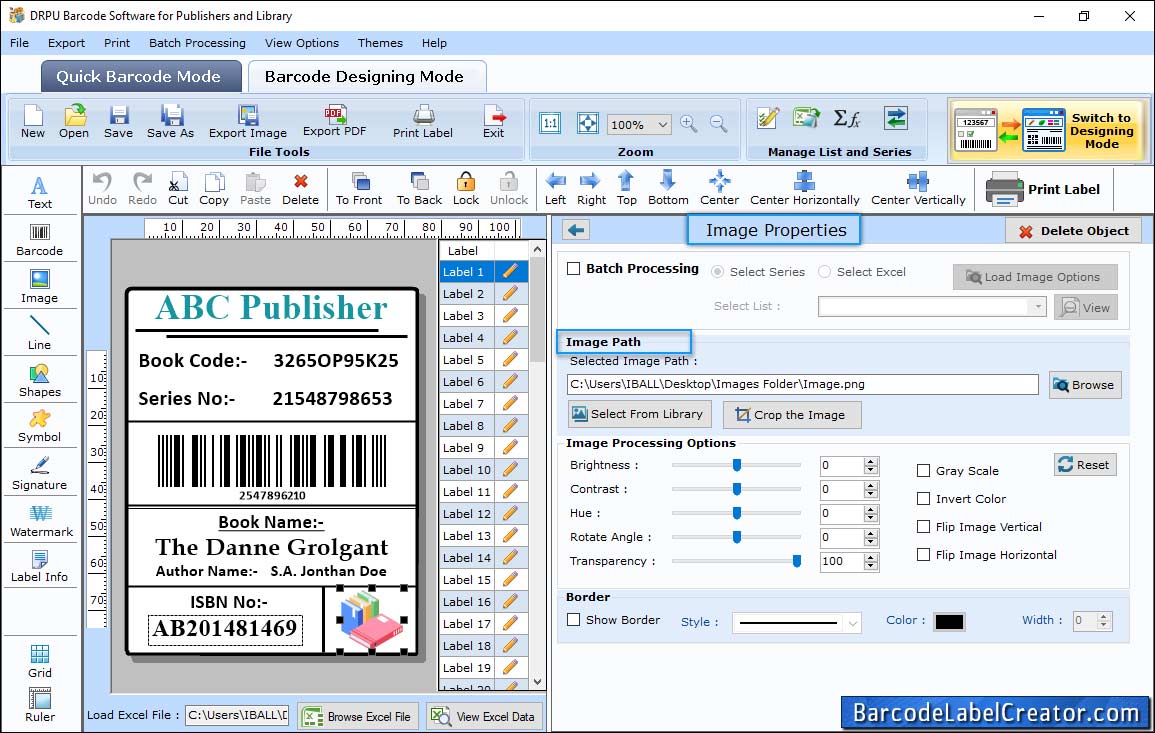Viewport: 1155px width, 733px height.
Task: Click the Zoom Out magnifier
Action: pos(718,124)
